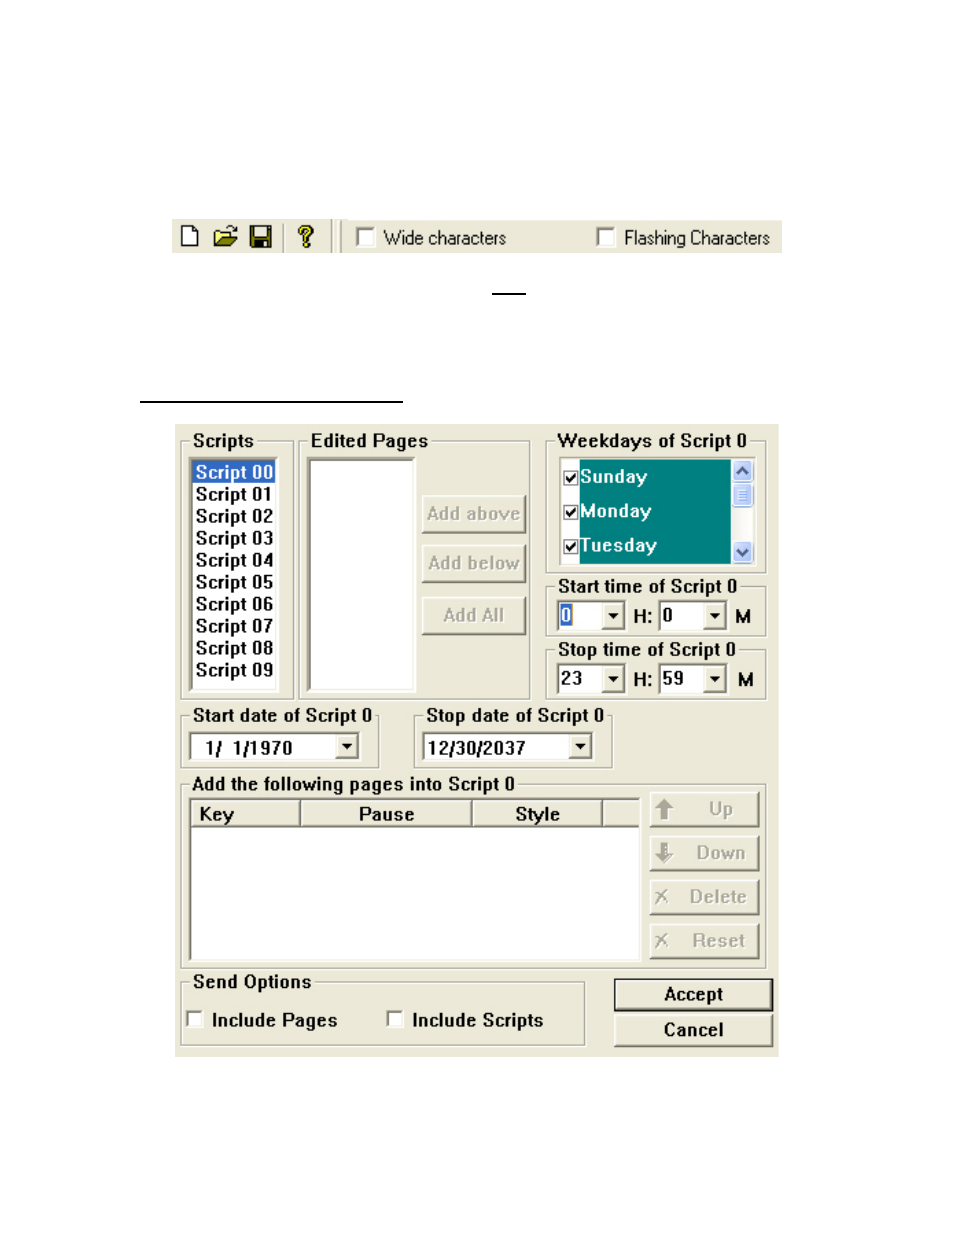Select Script 03 in Scripts list
Image resolution: width=954 pixels, height=1235 pixels.
pos(234,538)
